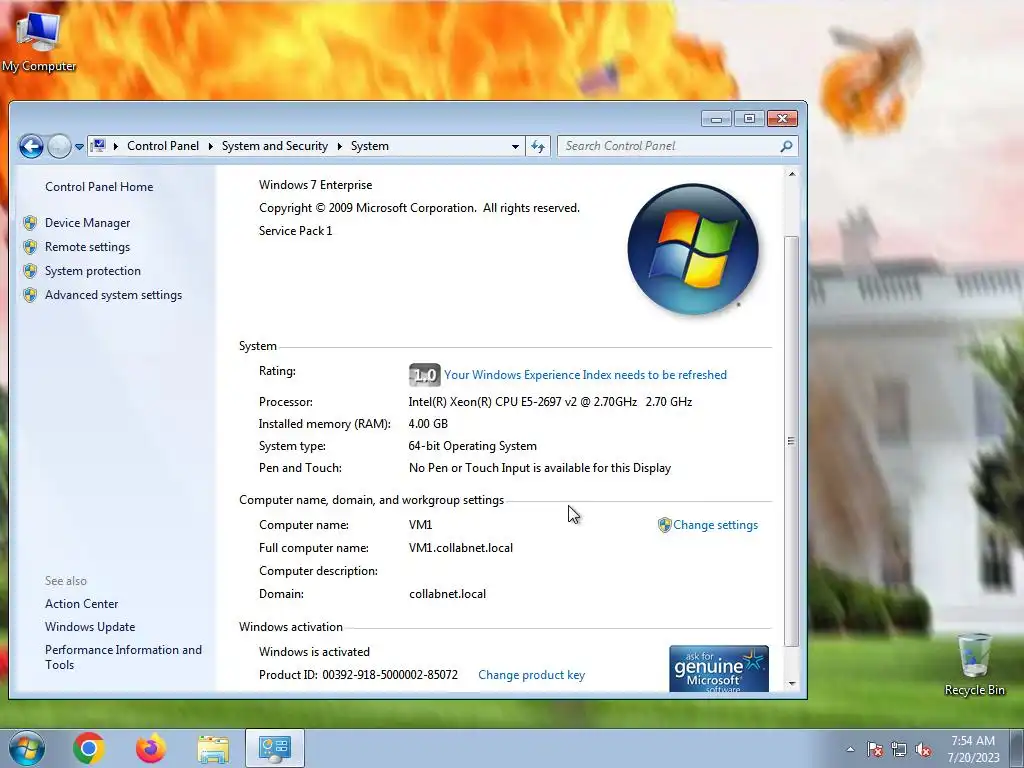The image size is (1024, 768).
Task: Select Product ID 00392-918-5000002-85072
Action: (390, 675)
